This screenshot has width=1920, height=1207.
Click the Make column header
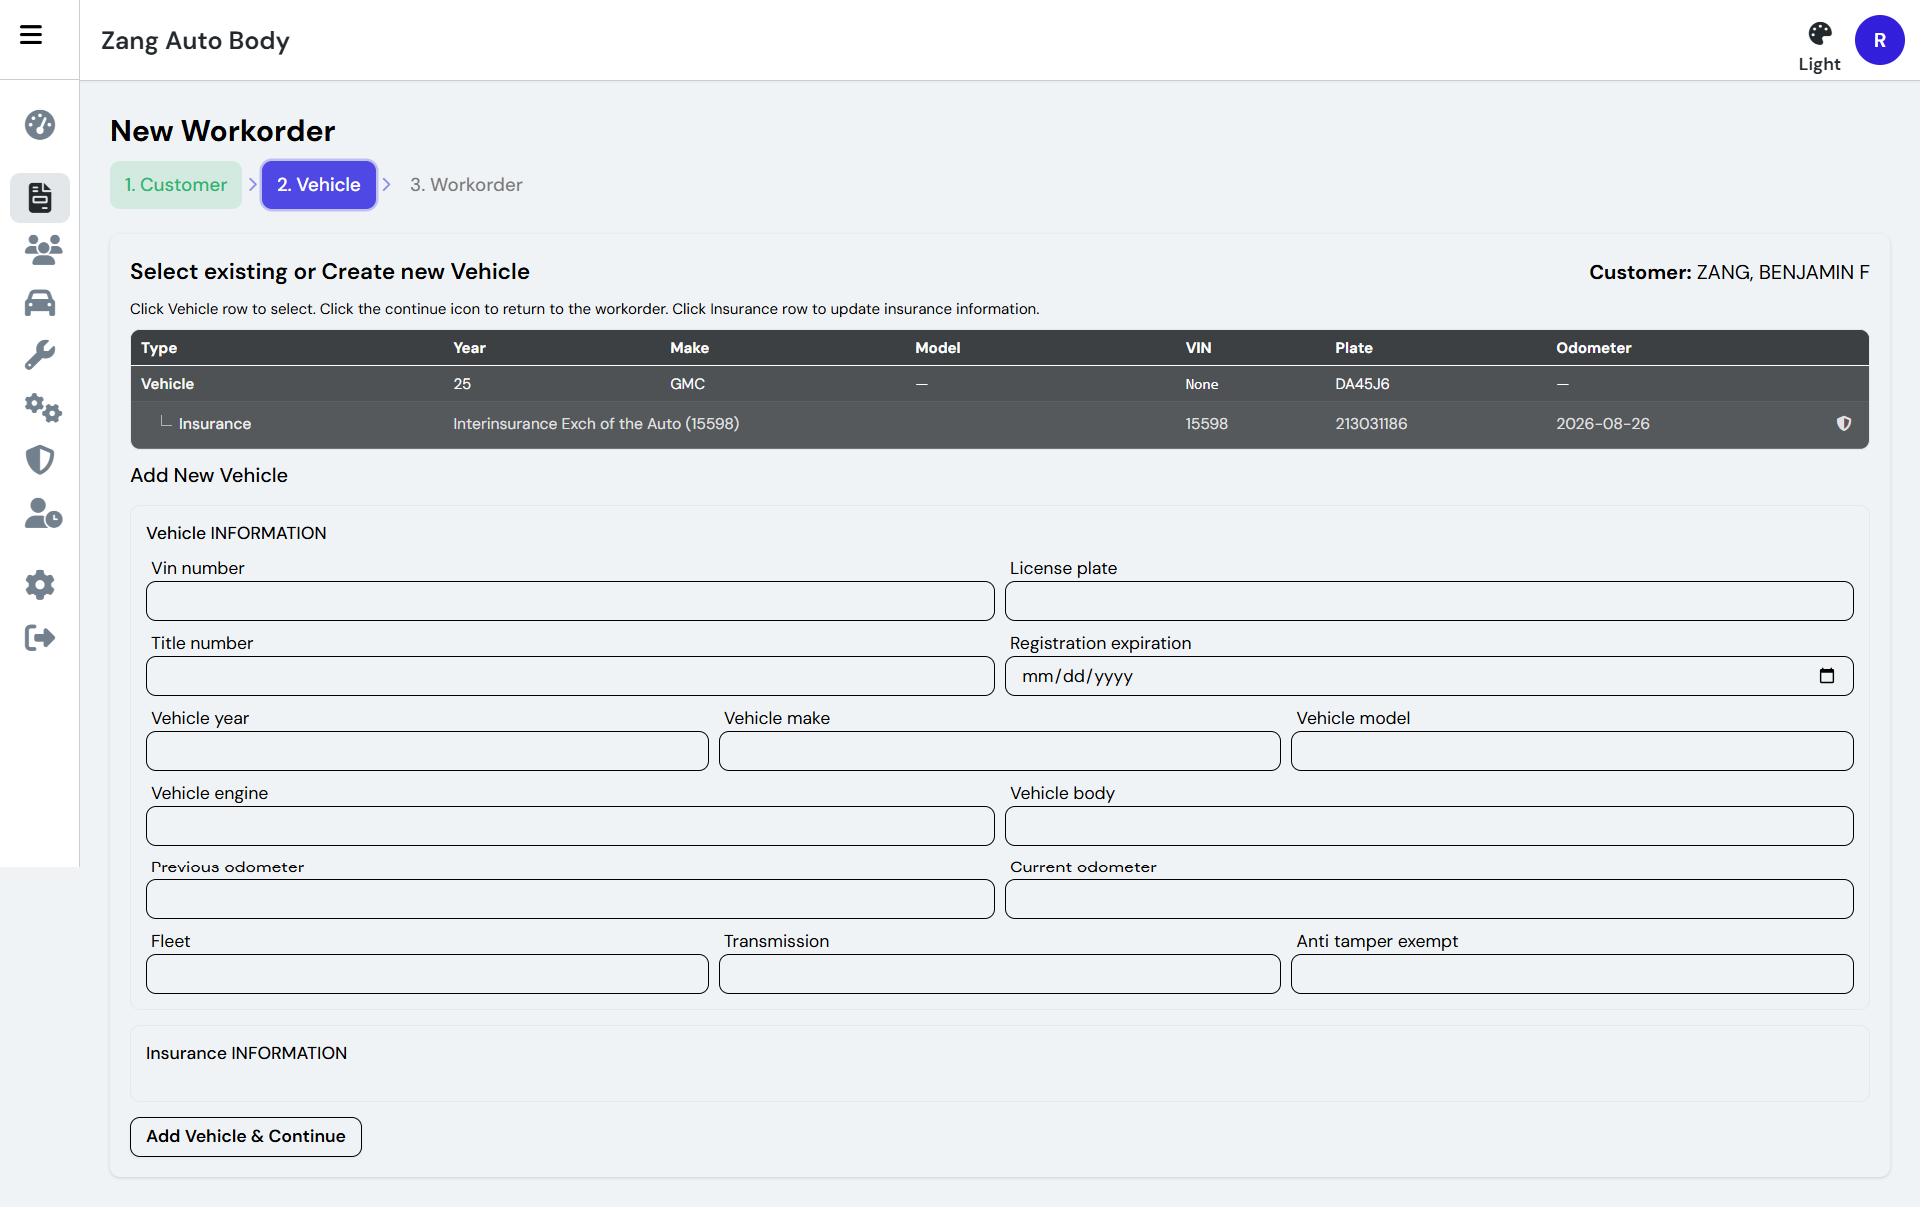coord(689,348)
